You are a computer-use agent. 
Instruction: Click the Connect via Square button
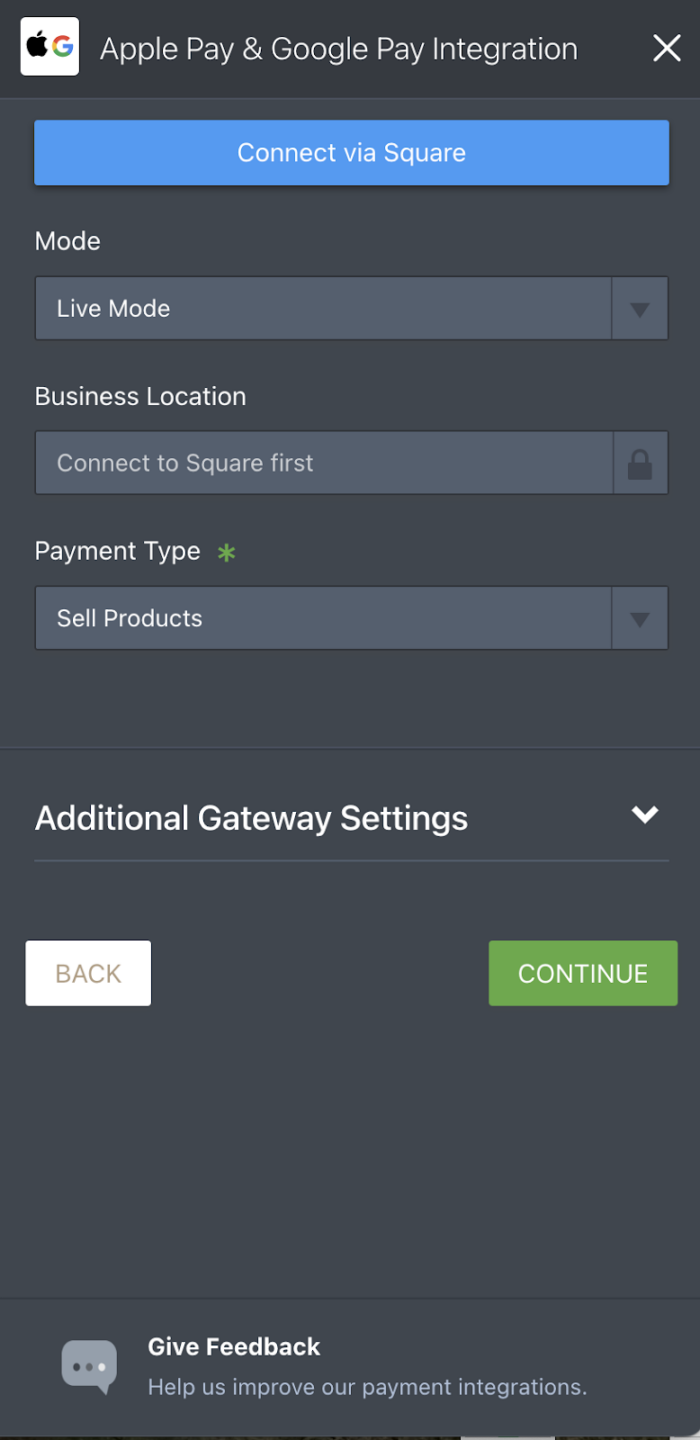pos(350,152)
